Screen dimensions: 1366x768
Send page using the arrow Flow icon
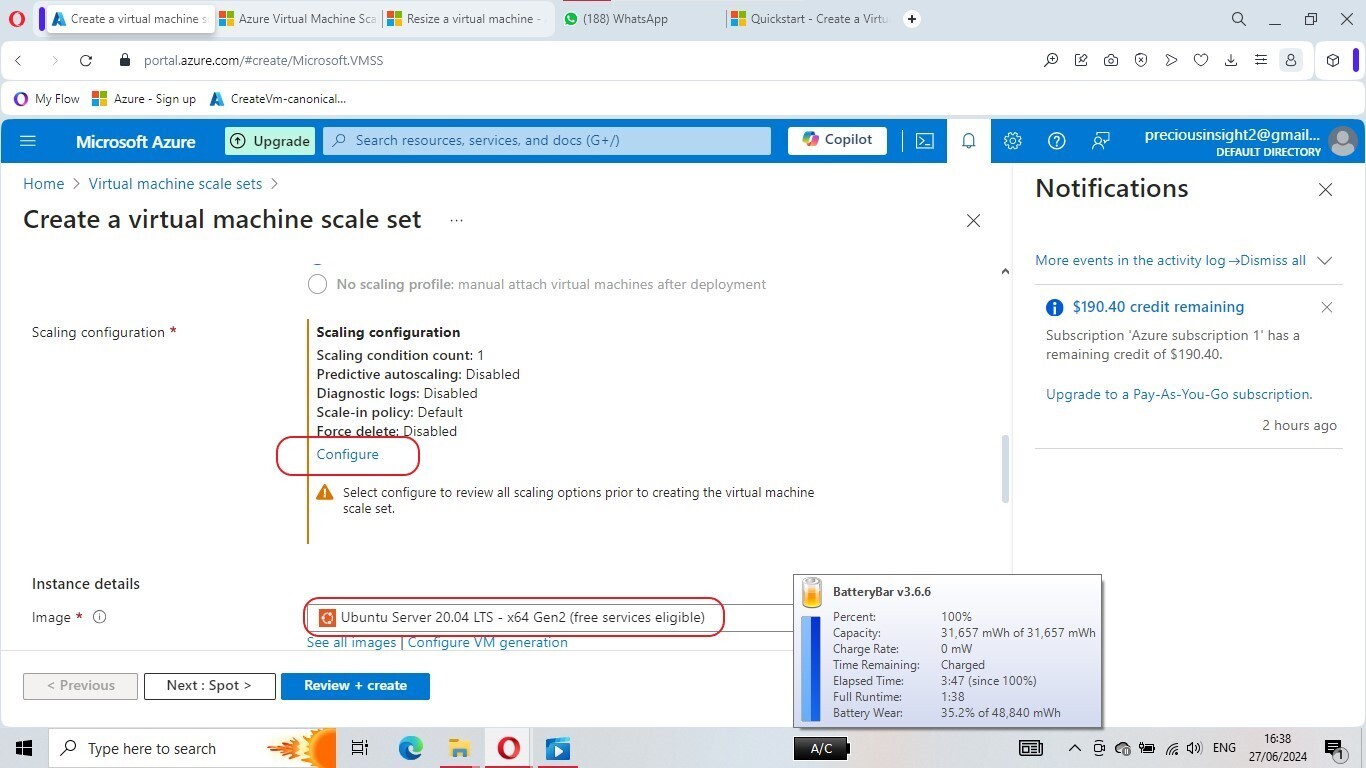(x=1171, y=60)
